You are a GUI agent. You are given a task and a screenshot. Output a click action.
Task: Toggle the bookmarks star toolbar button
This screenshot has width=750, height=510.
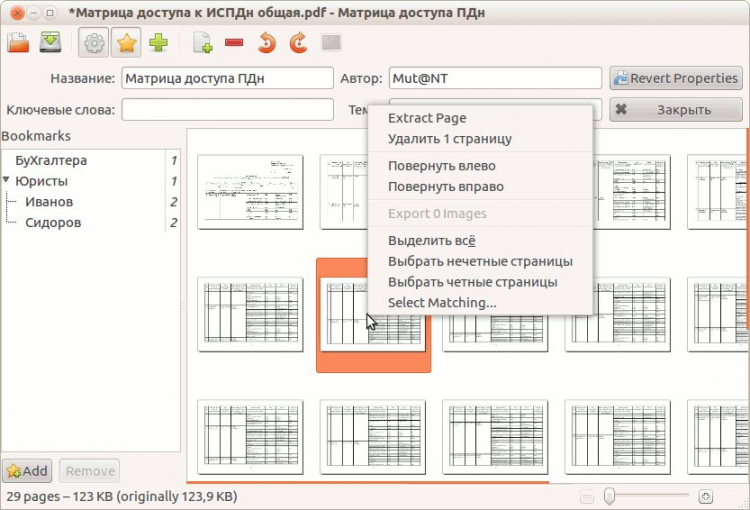coord(126,43)
